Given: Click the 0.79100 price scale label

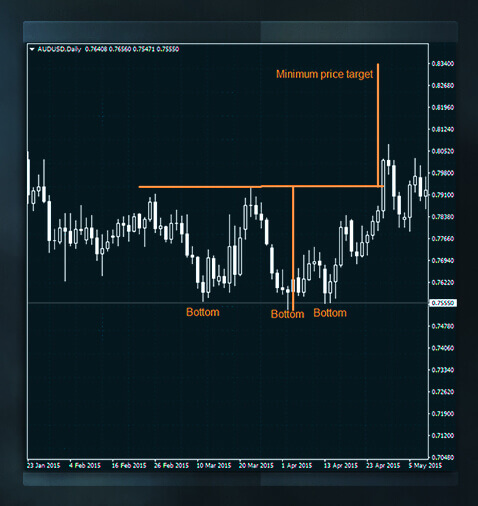Looking at the screenshot, I should tap(443, 195).
